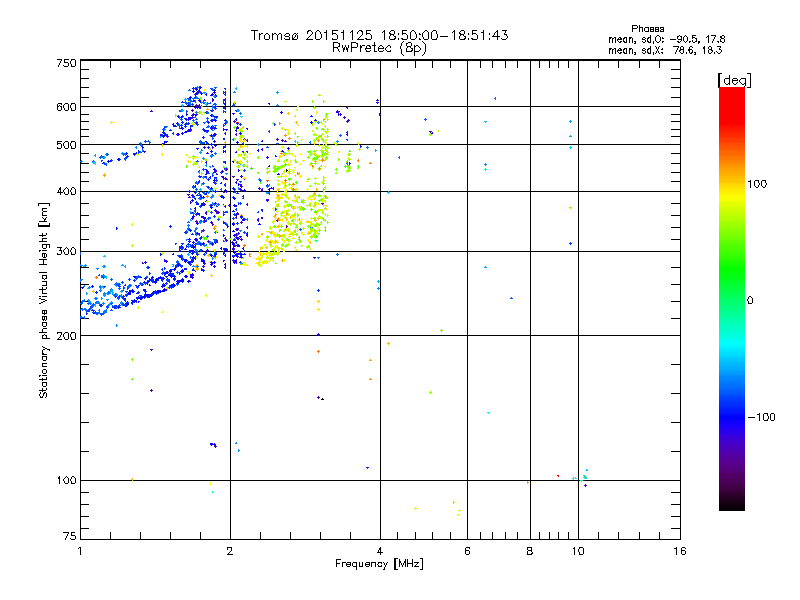The image size is (800, 600).
Task: Click the '400' y-axis tick label
Action: 67,192
